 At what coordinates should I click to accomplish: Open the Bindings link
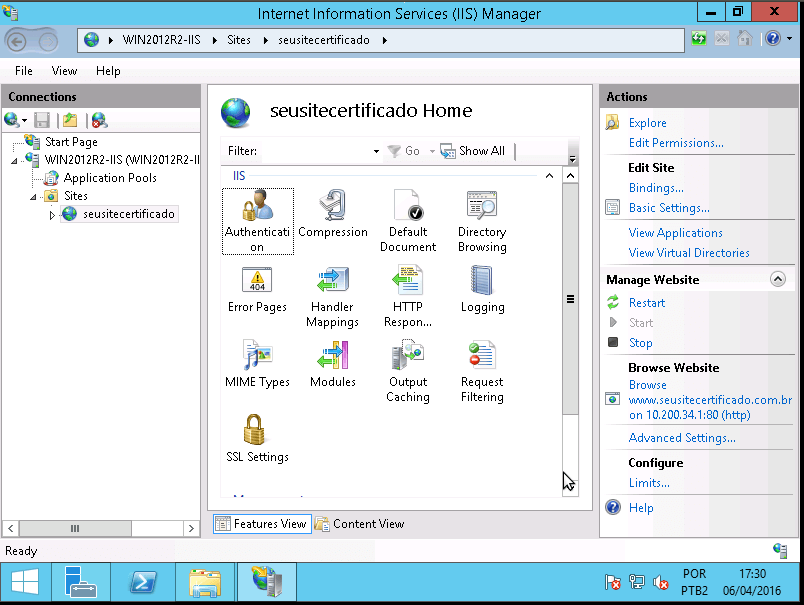click(x=656, y=188)
